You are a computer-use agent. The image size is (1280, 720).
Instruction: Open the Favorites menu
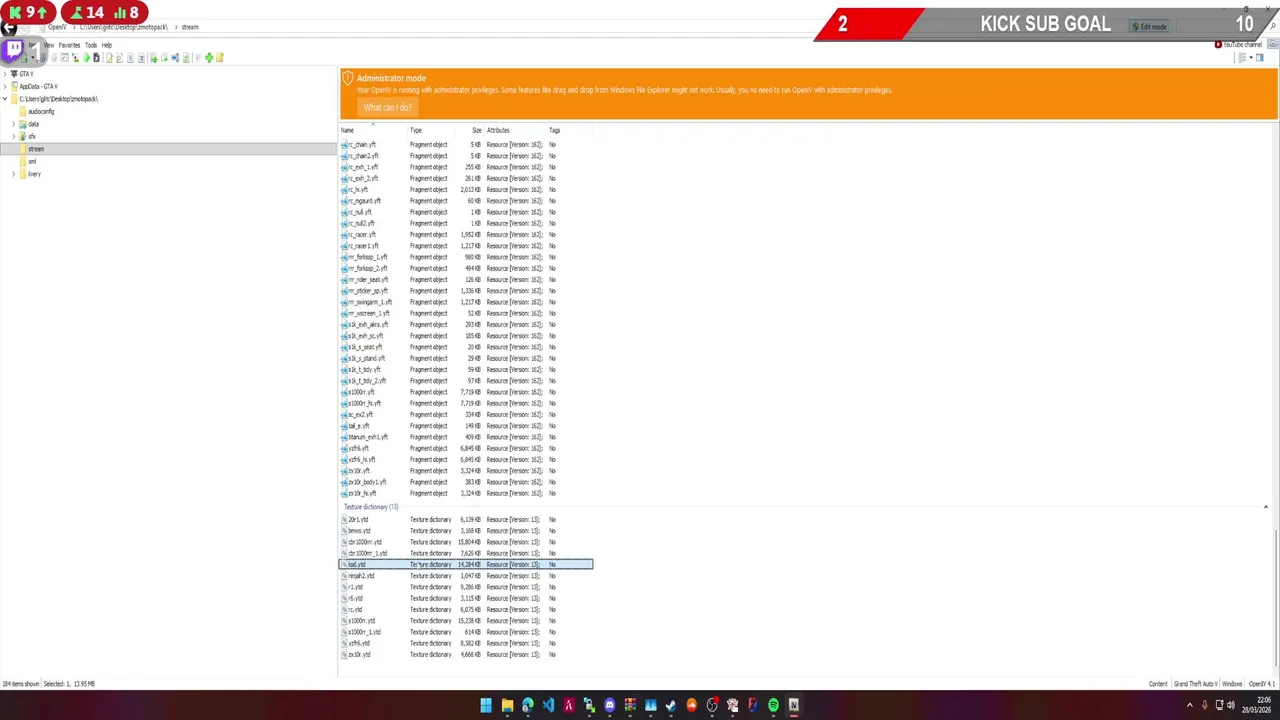(69, 45)
